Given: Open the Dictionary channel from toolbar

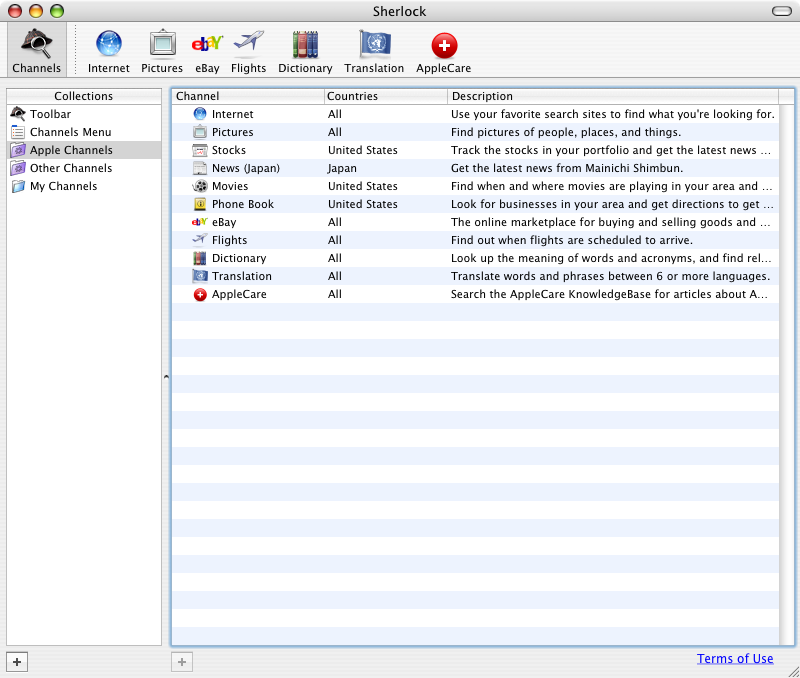Looking at the screenshot, I should click(305, 52).
